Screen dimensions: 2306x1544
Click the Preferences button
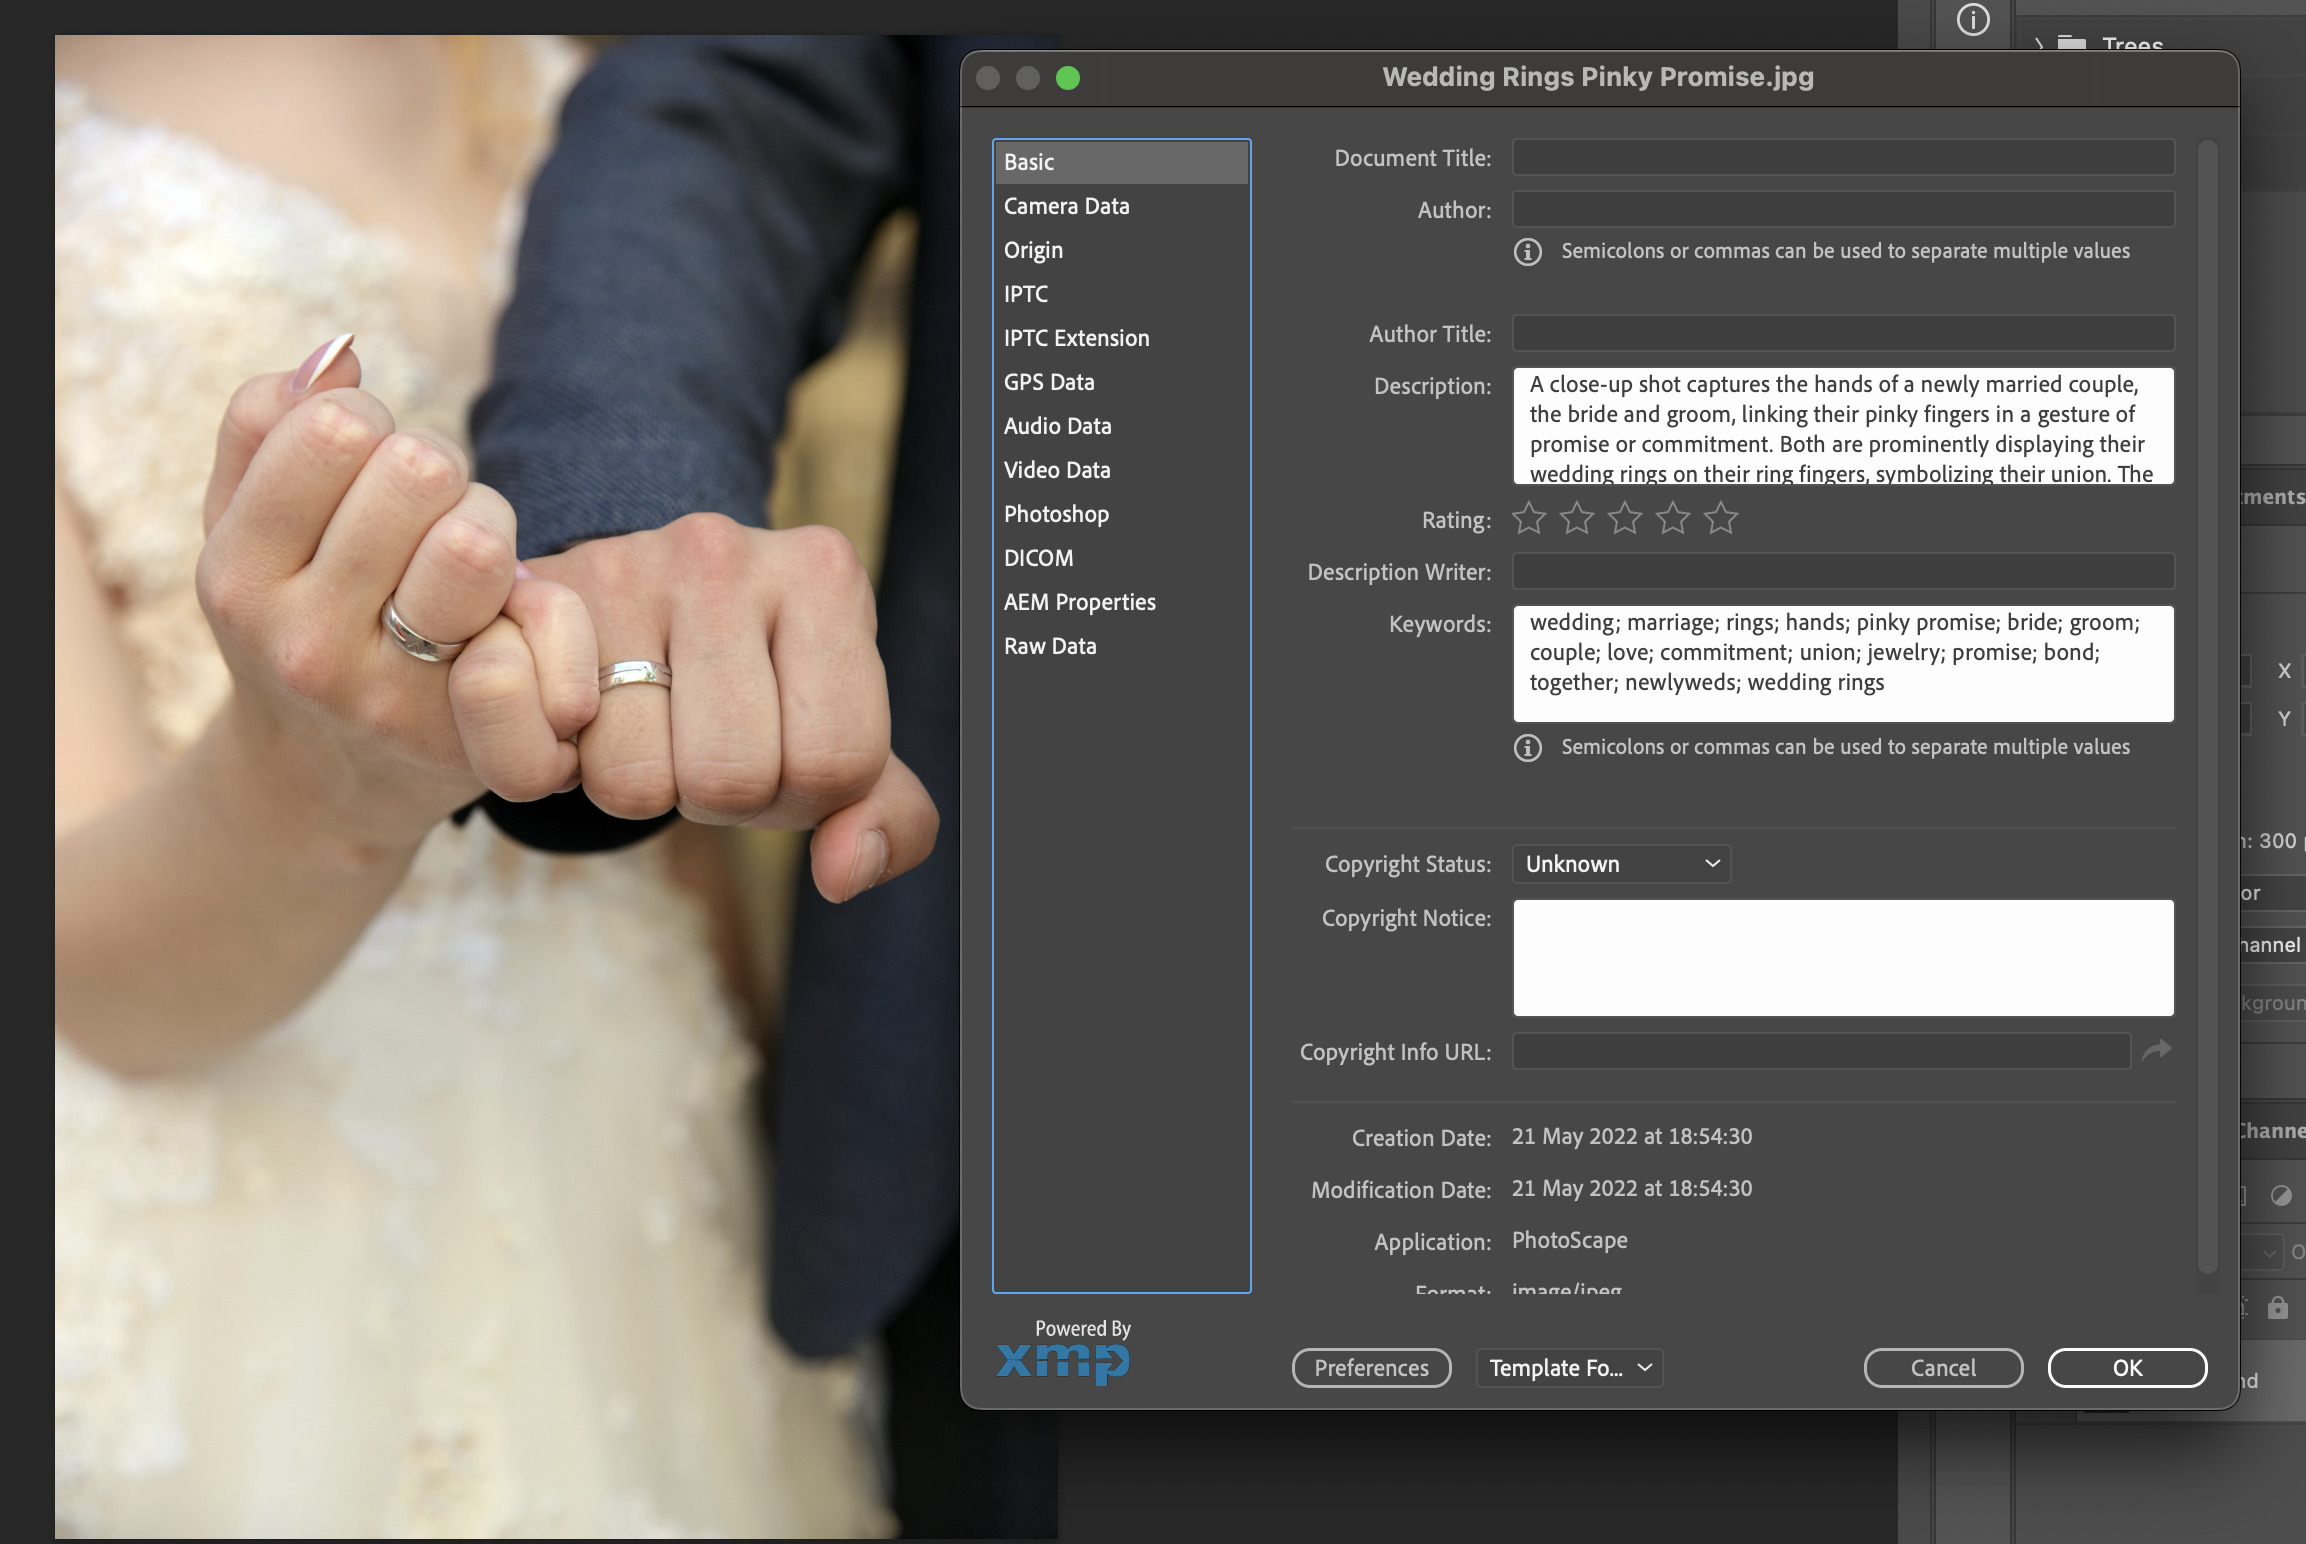[1371, 1368]
